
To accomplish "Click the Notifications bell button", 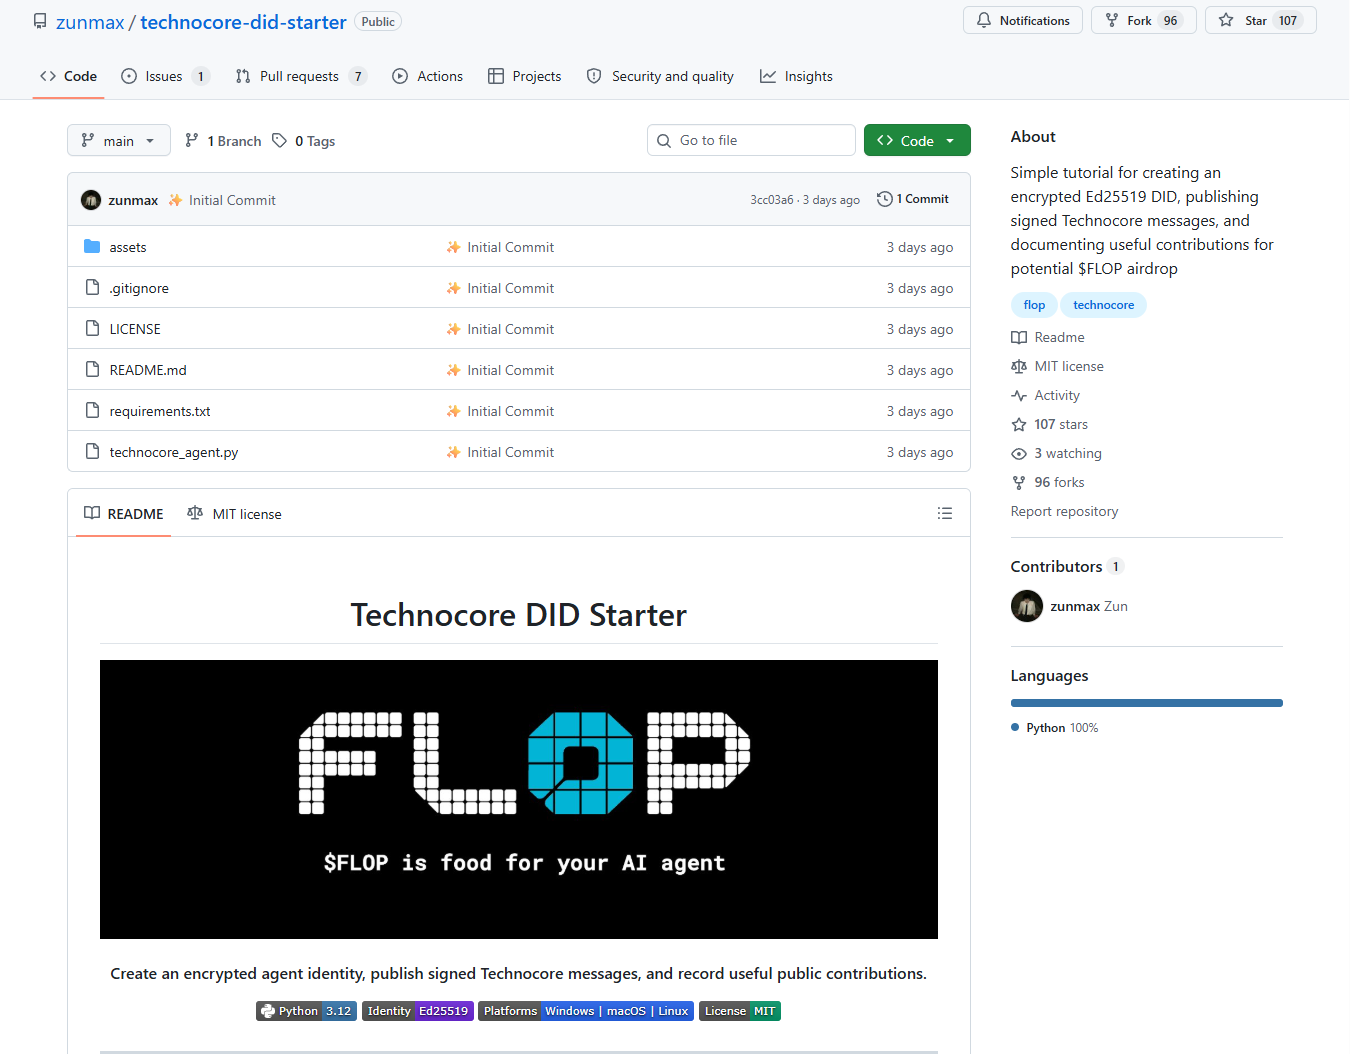I will [x=1023, y=20].
